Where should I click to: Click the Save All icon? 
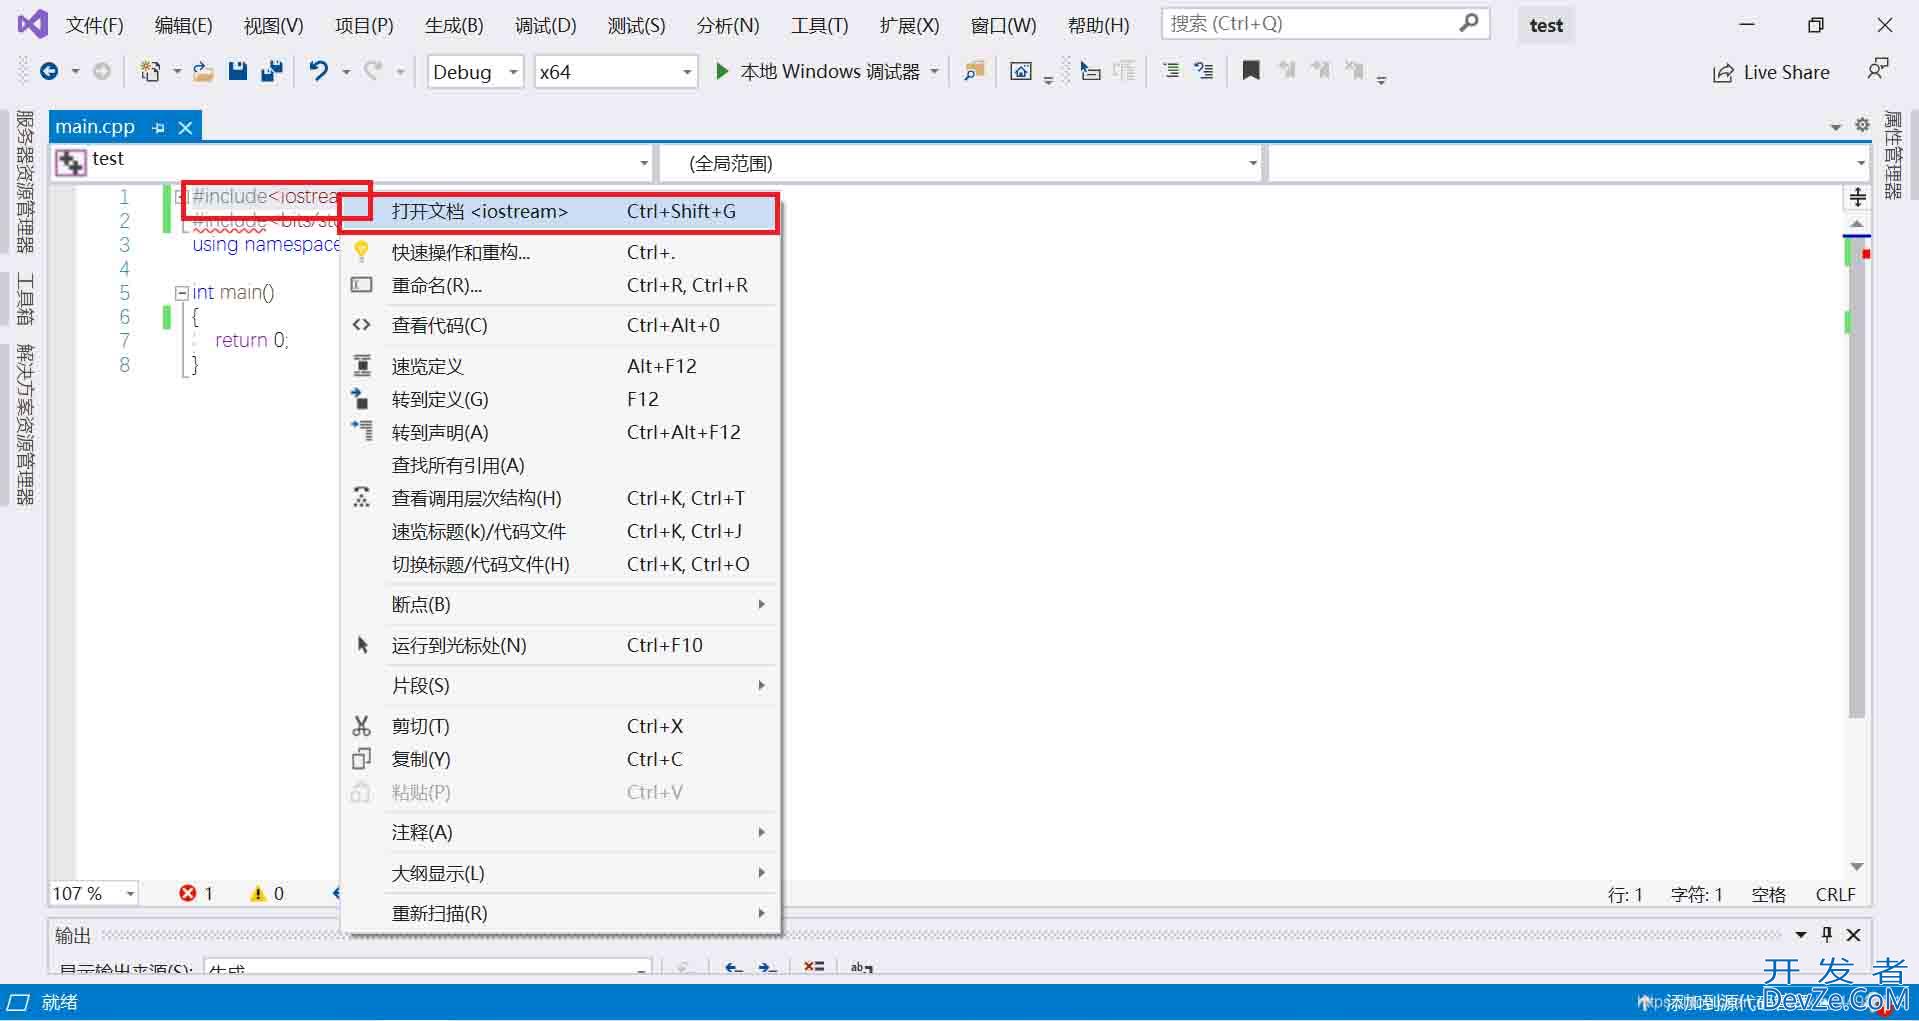coord(271,71)
